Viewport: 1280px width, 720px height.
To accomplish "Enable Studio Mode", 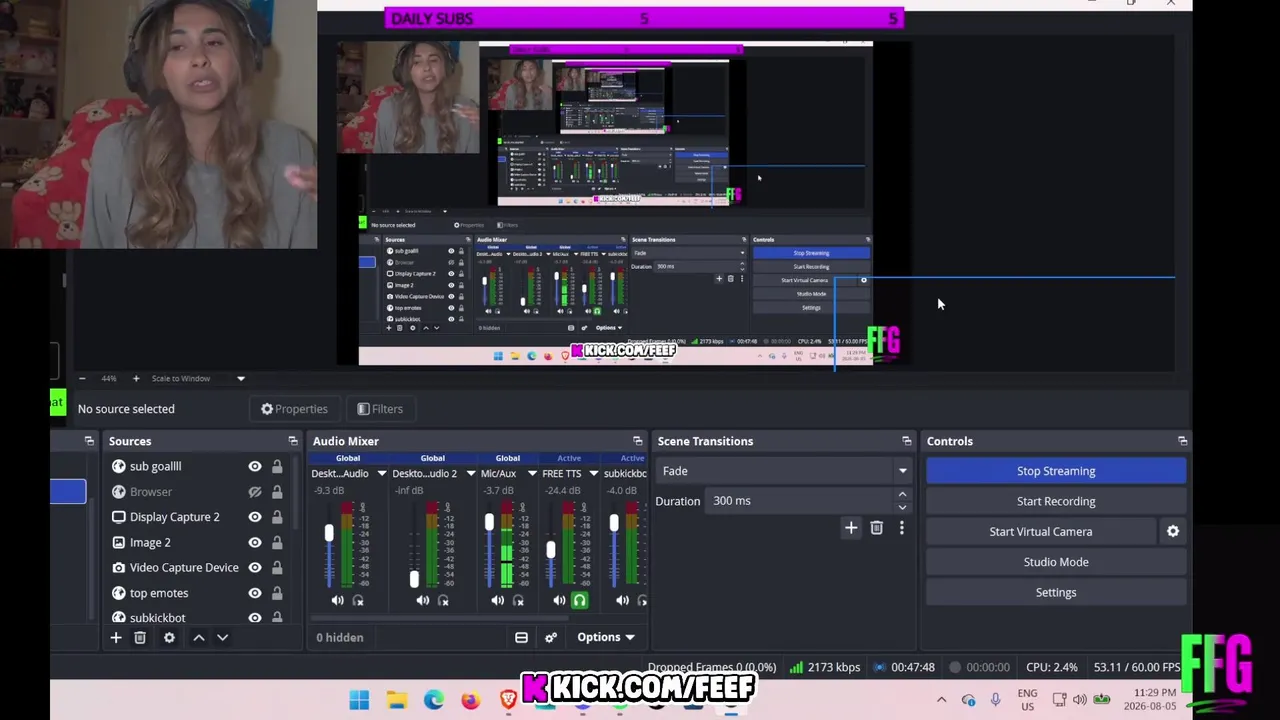I will point(1056,562).
